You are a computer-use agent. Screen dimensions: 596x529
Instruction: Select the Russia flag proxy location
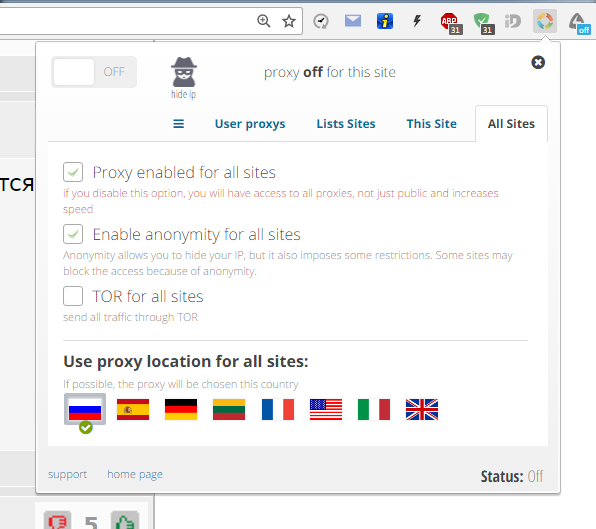point(85,409)
